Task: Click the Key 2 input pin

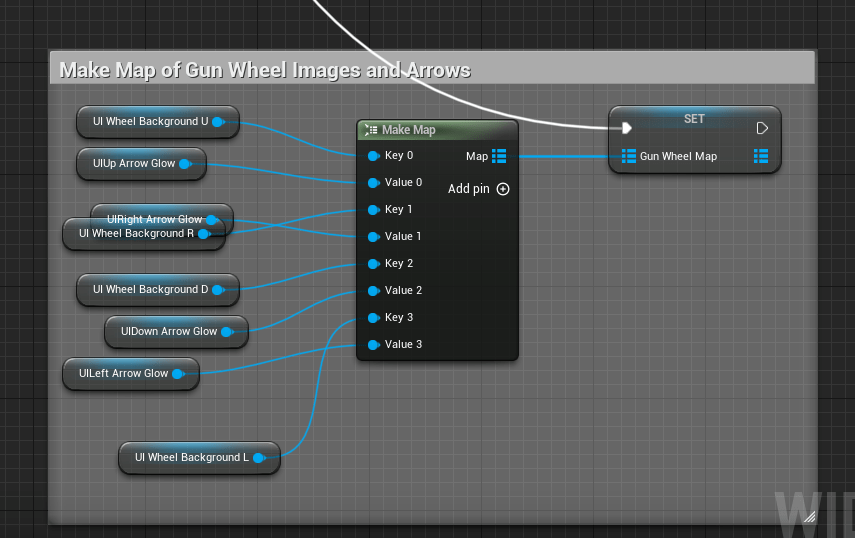Action: click(373, 264)
